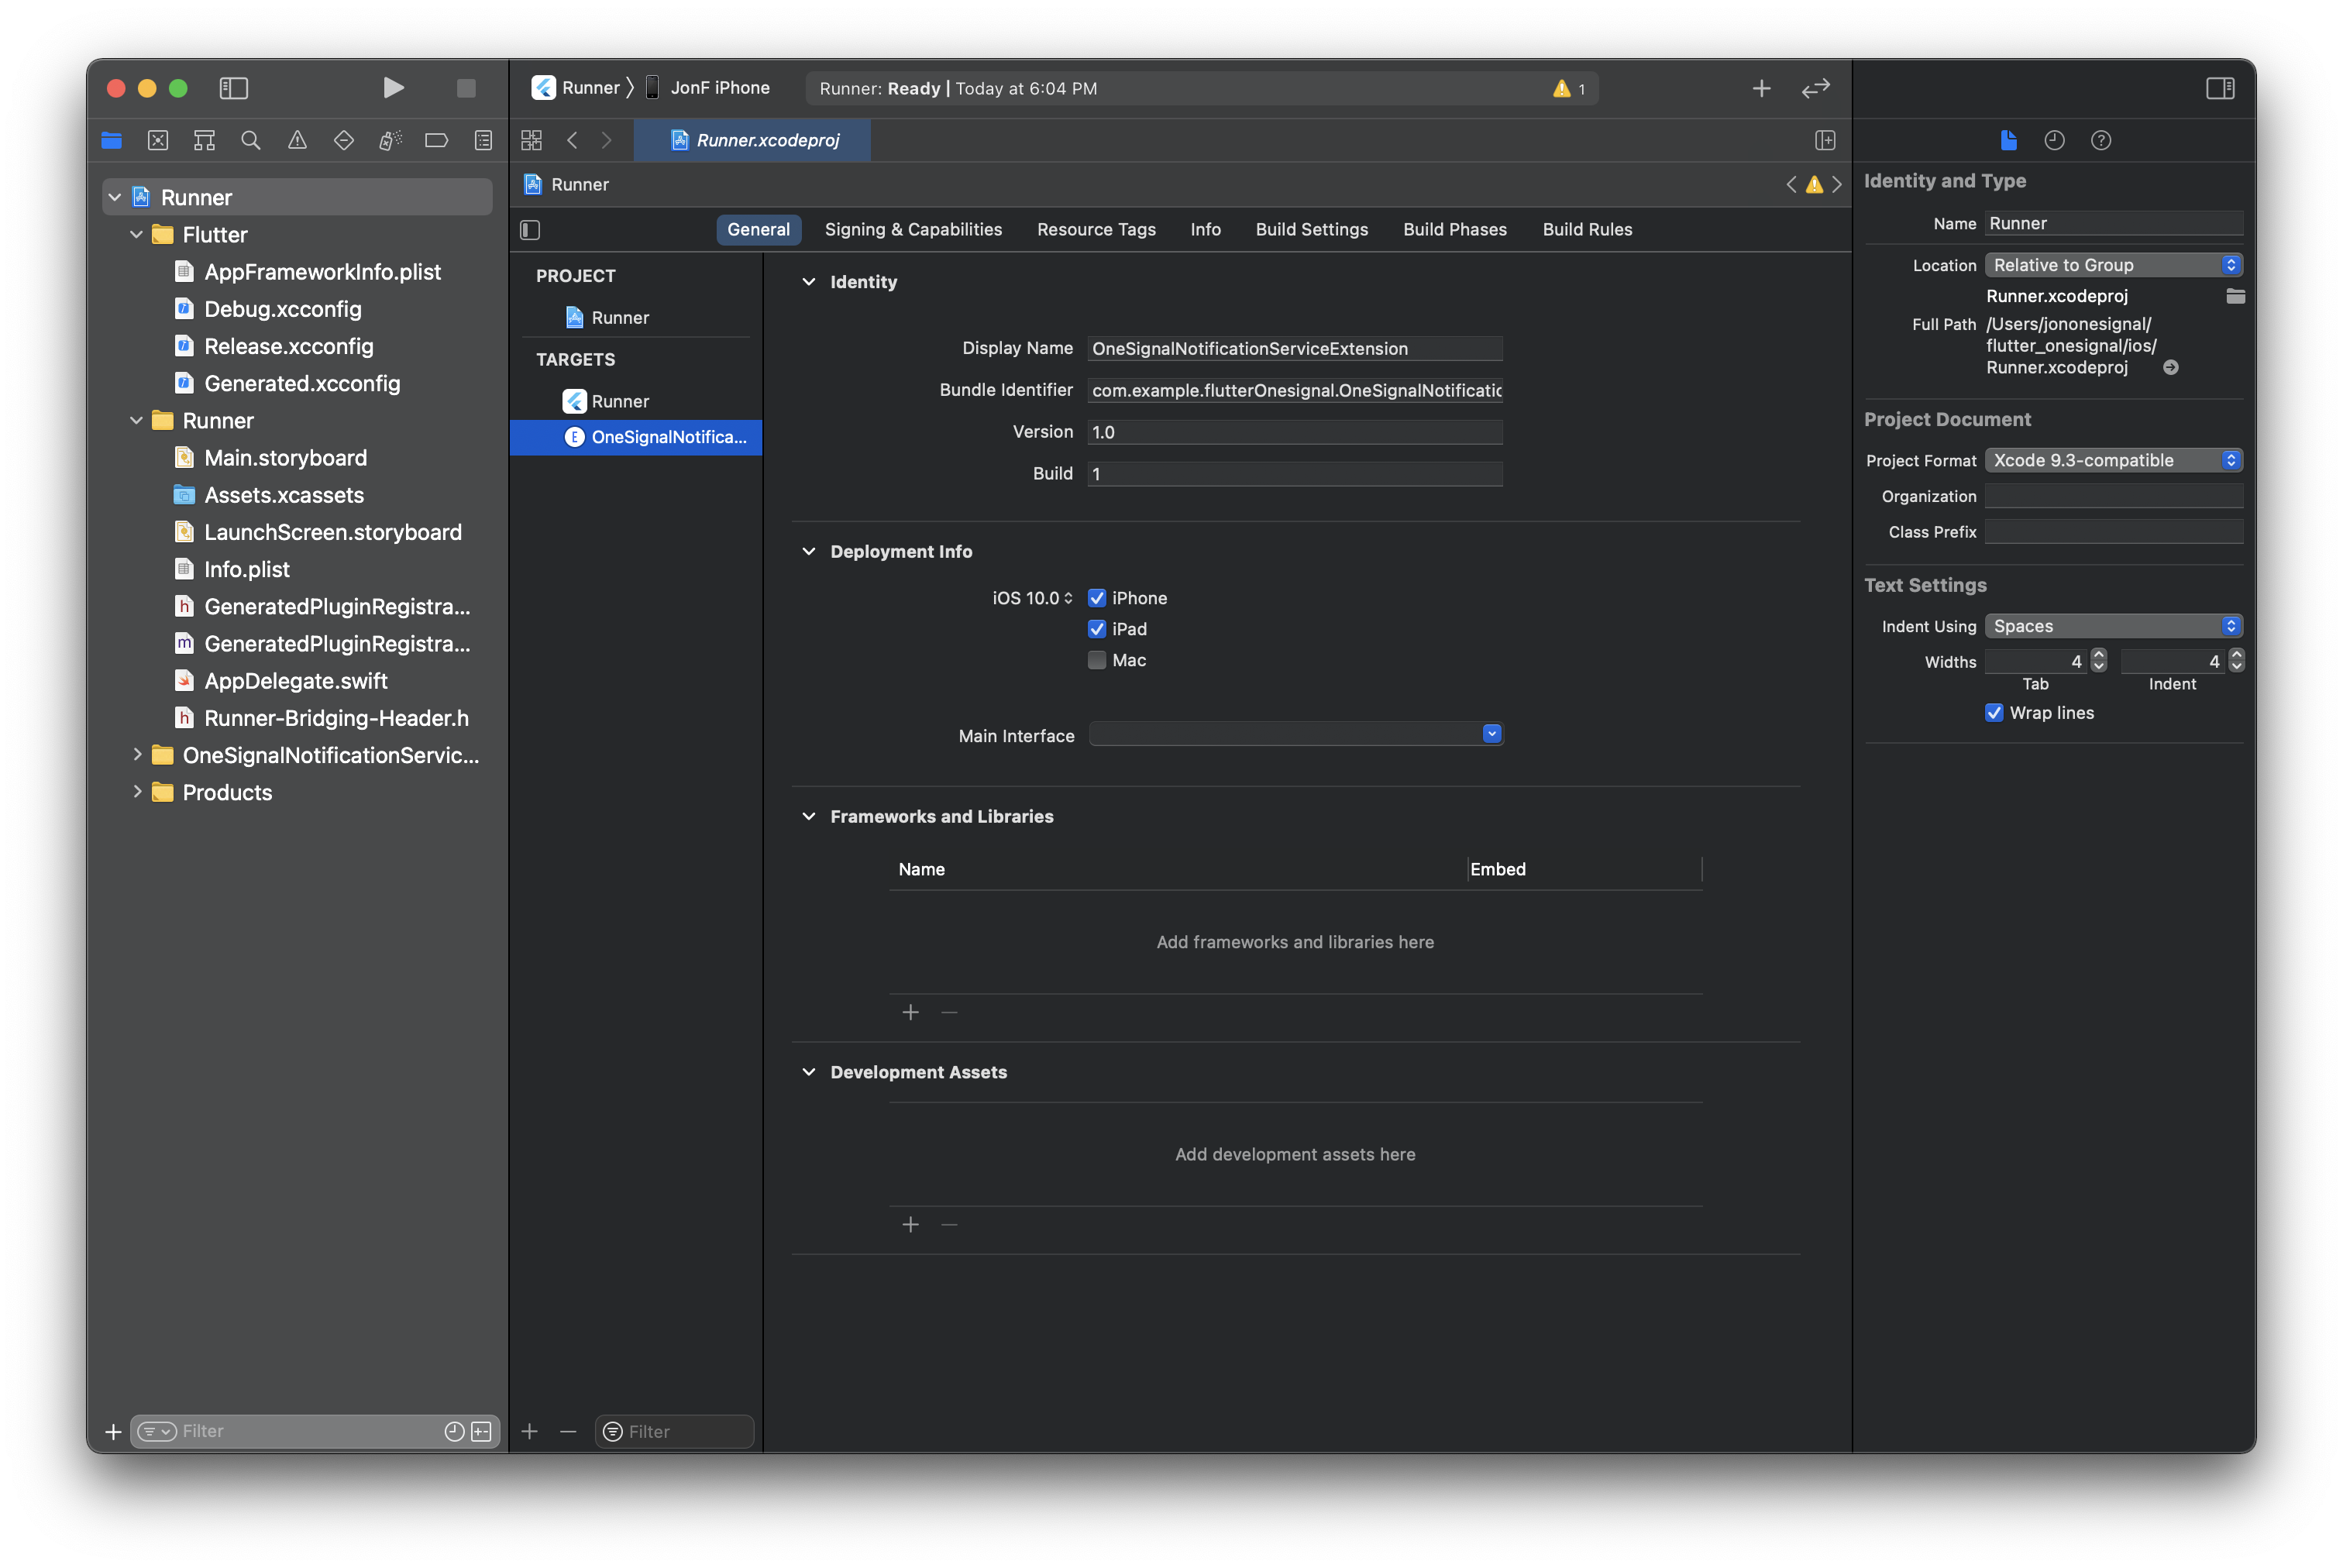
Task: Add a new target with plus button
Action: [x=530, y=1432]
